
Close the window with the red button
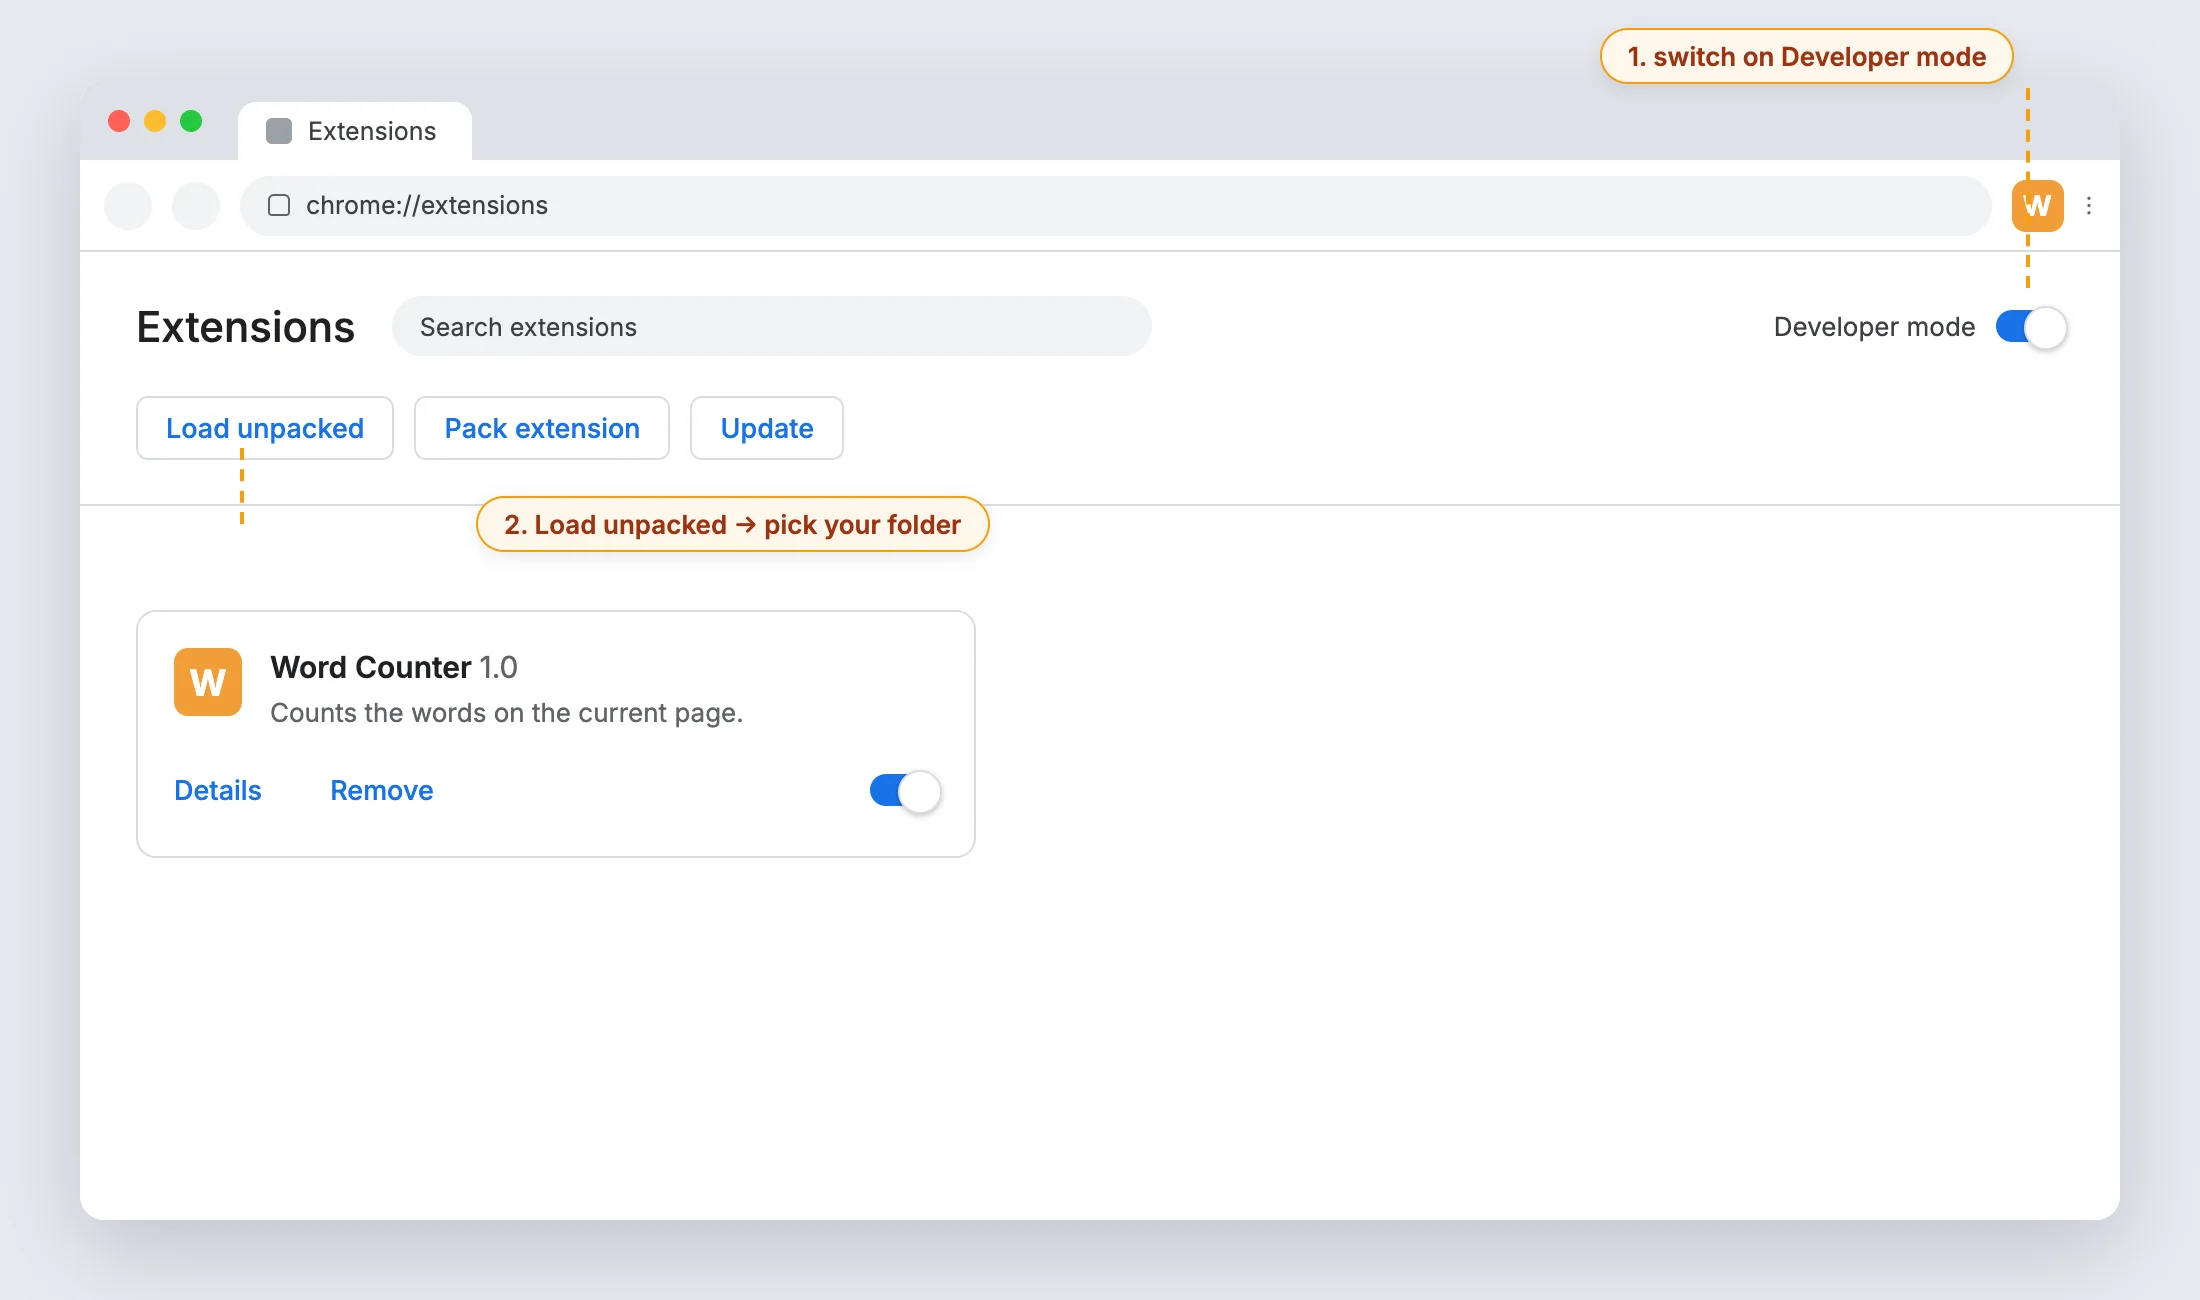119,121
